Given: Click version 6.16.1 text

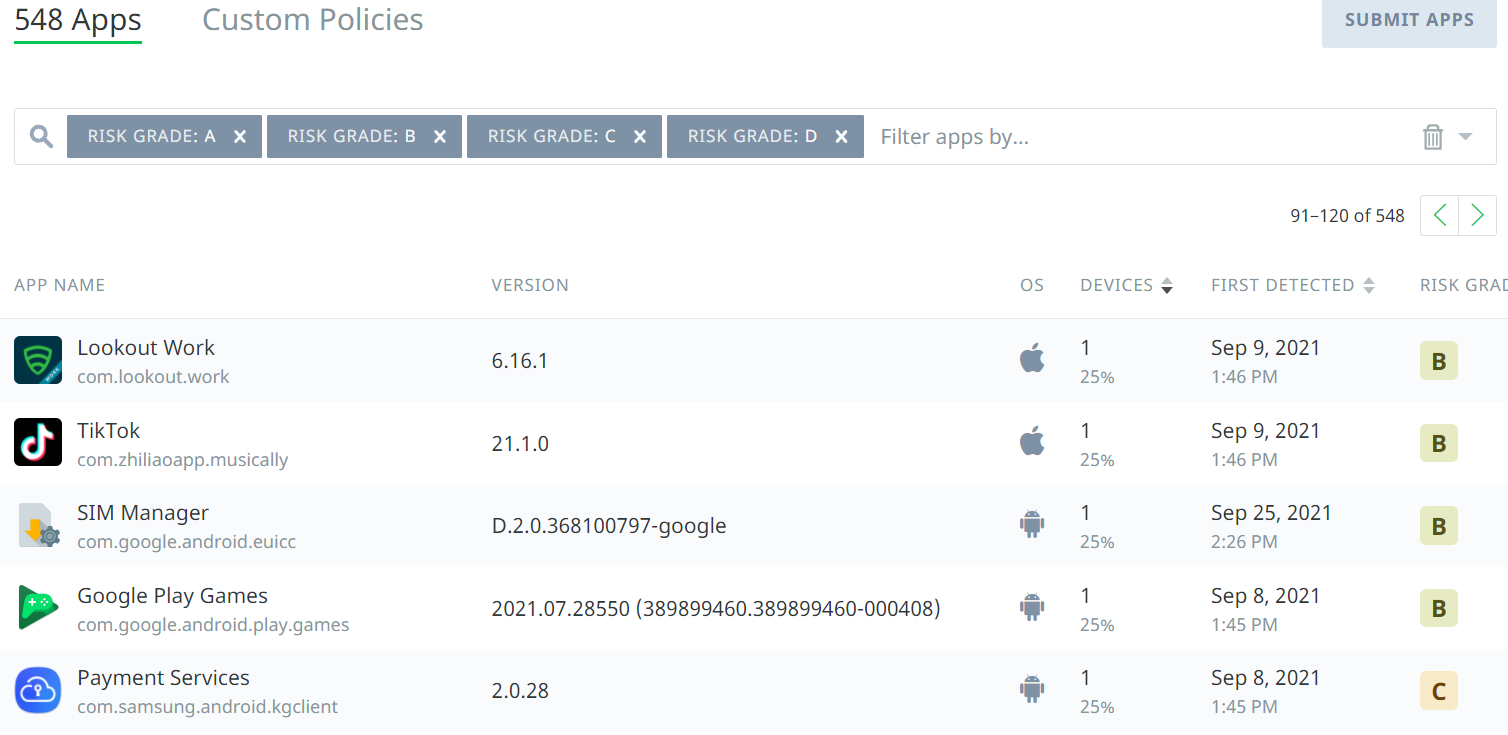Looking at the screenshot, I should tap(520, 361).
